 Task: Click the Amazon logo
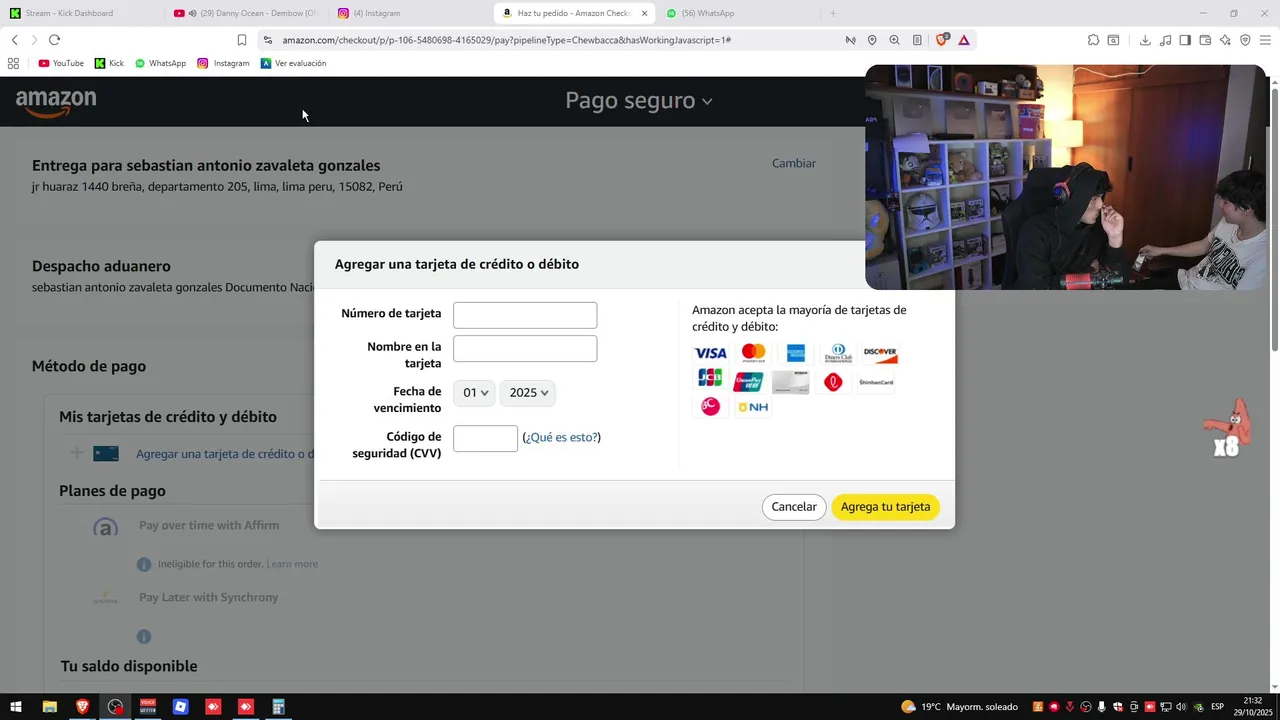pos(56,102)
